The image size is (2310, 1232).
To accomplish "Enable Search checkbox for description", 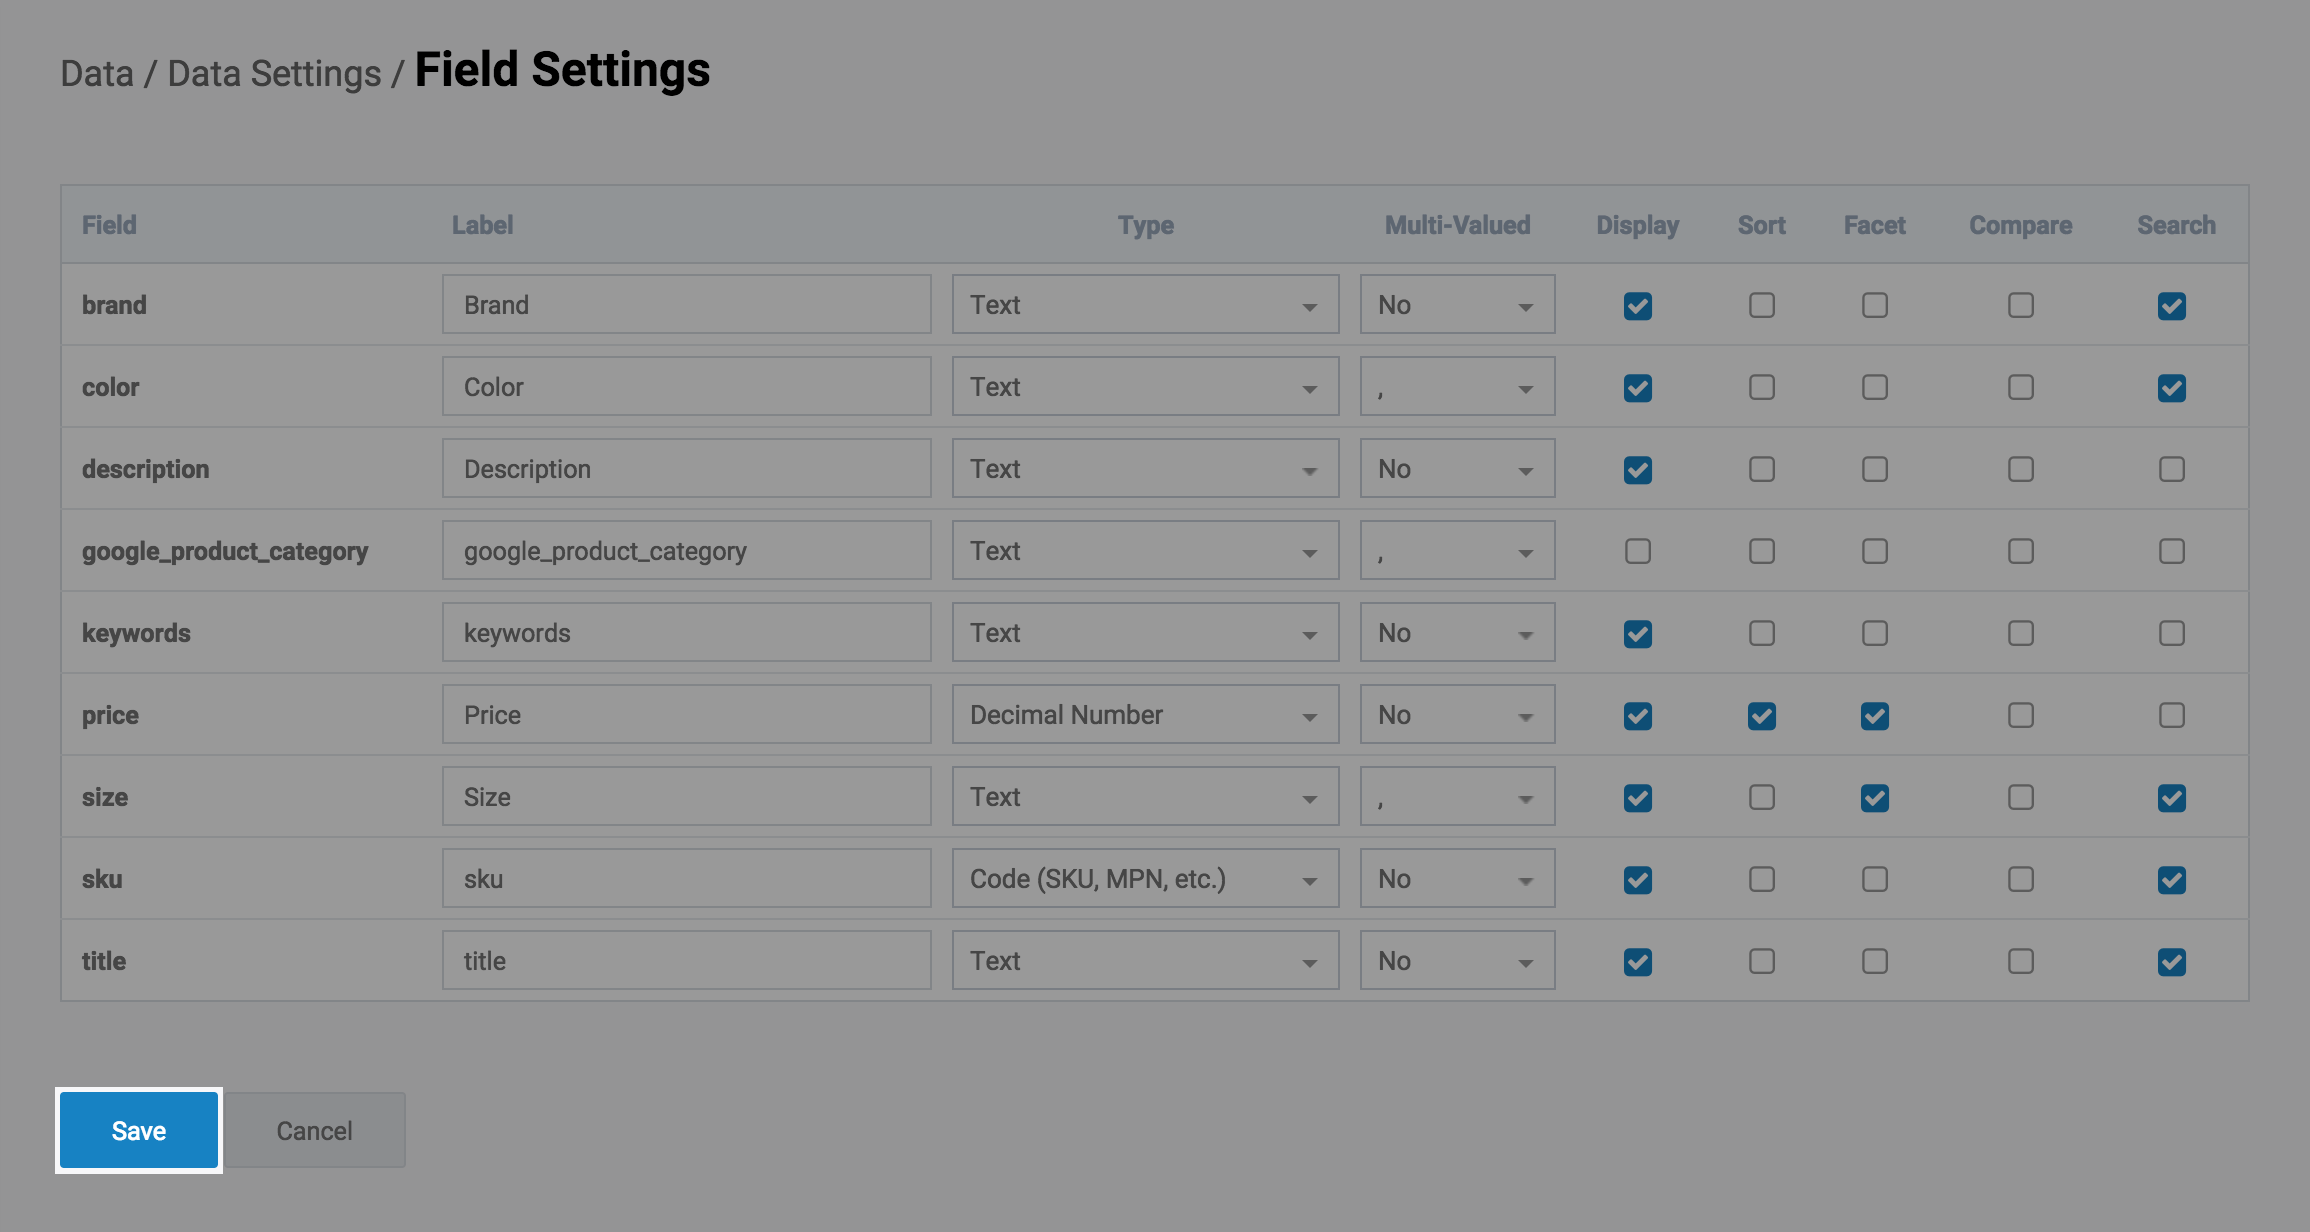I will (2171, 469).
